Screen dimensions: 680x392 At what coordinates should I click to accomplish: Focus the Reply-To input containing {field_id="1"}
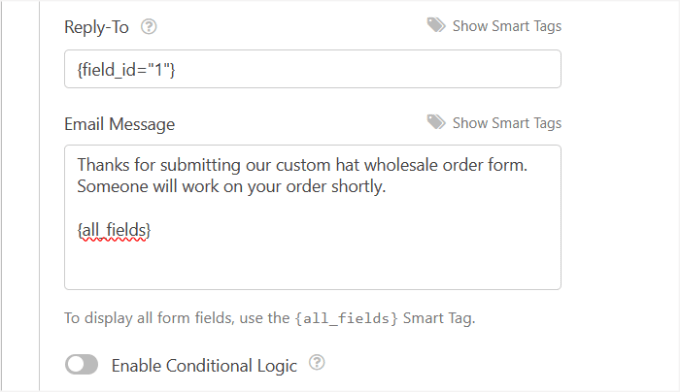[x=313, y=69]
